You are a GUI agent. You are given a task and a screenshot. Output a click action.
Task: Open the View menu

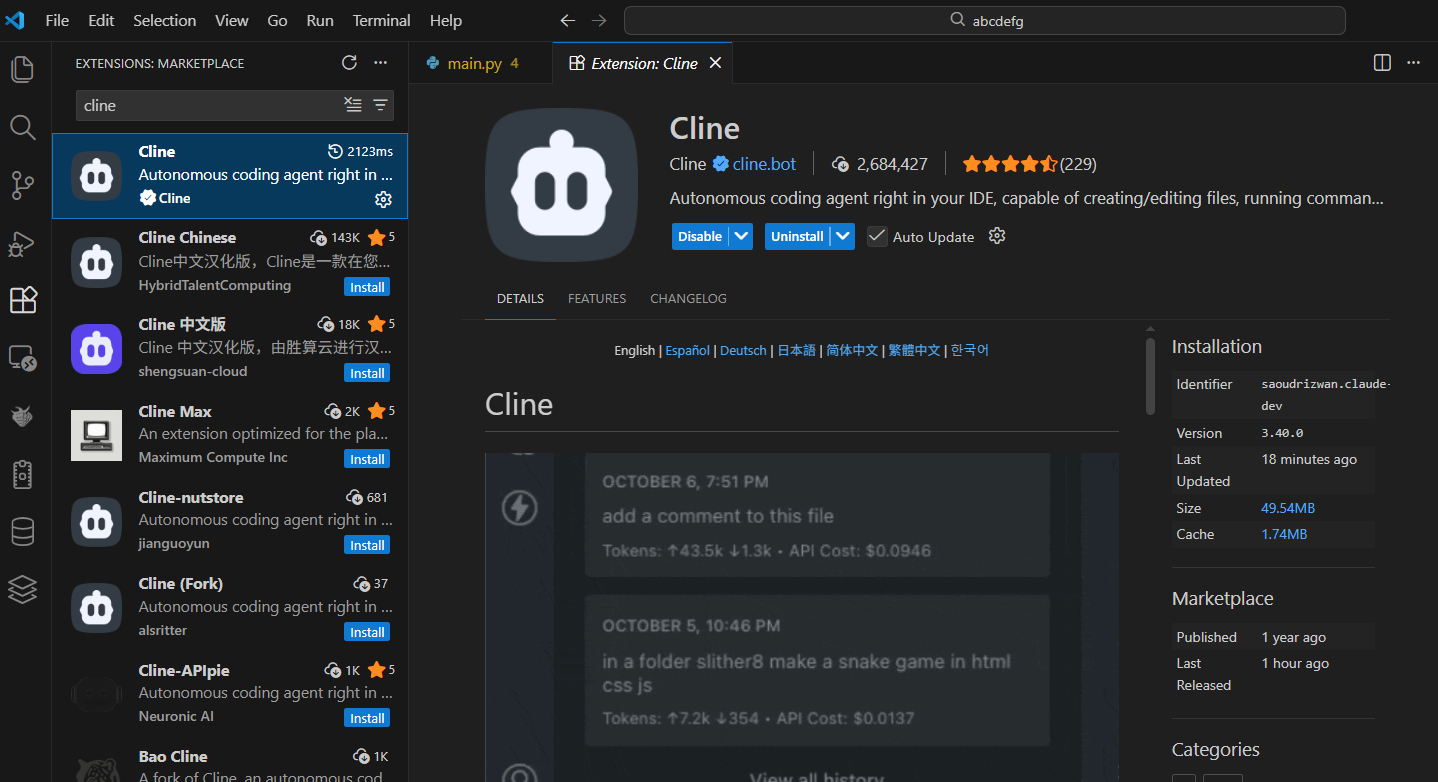click(232, 20)
